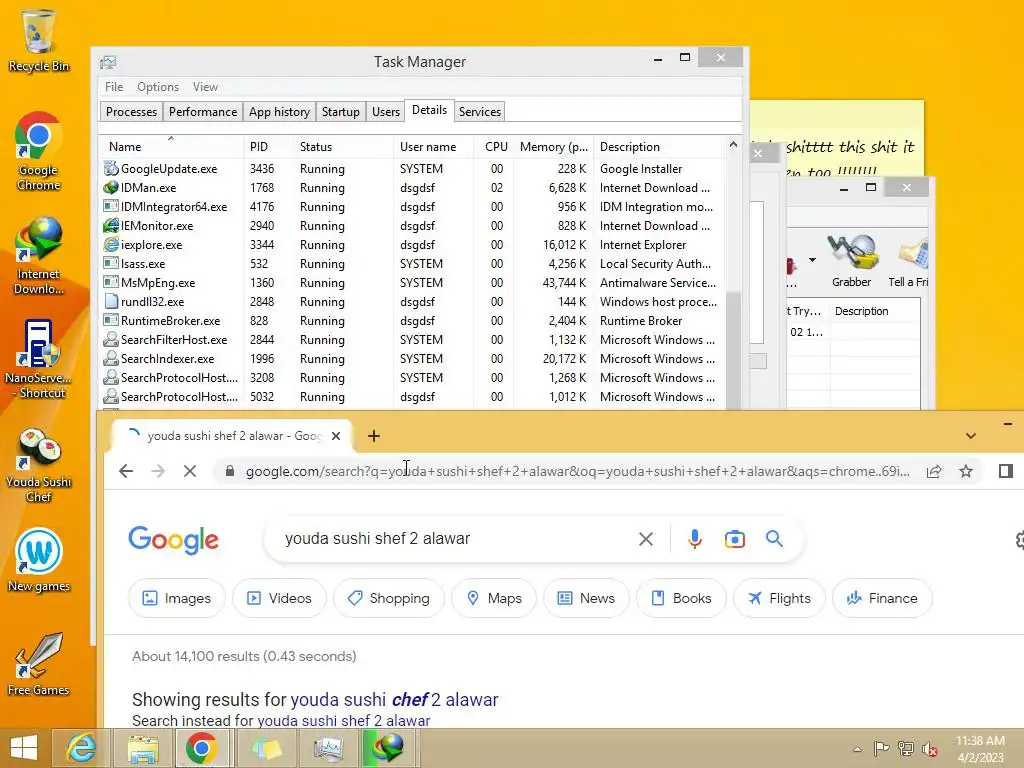Click the Chrome back arrow
This screenshot has height=768, width=1024.
tap(126, 471)
